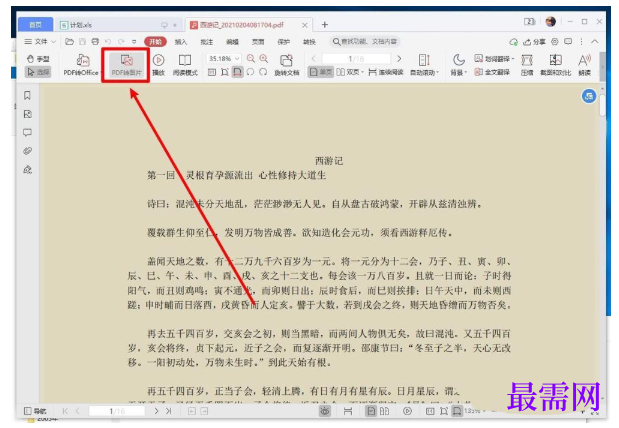Open the signature panel in left sidebar
Image resolution: width=619 pixels, height=428 pixels.
click(x=27, y=170)
